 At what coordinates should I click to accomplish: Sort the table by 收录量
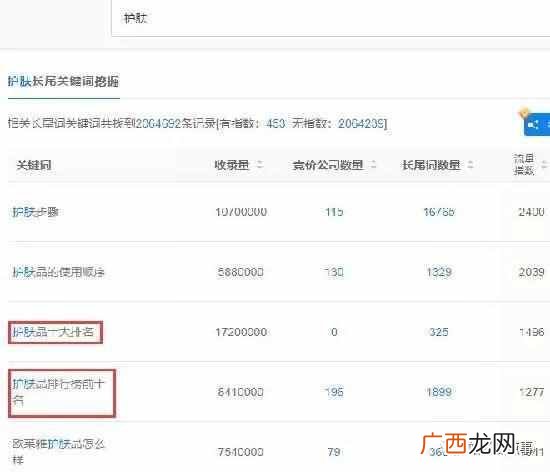[260, 164]
